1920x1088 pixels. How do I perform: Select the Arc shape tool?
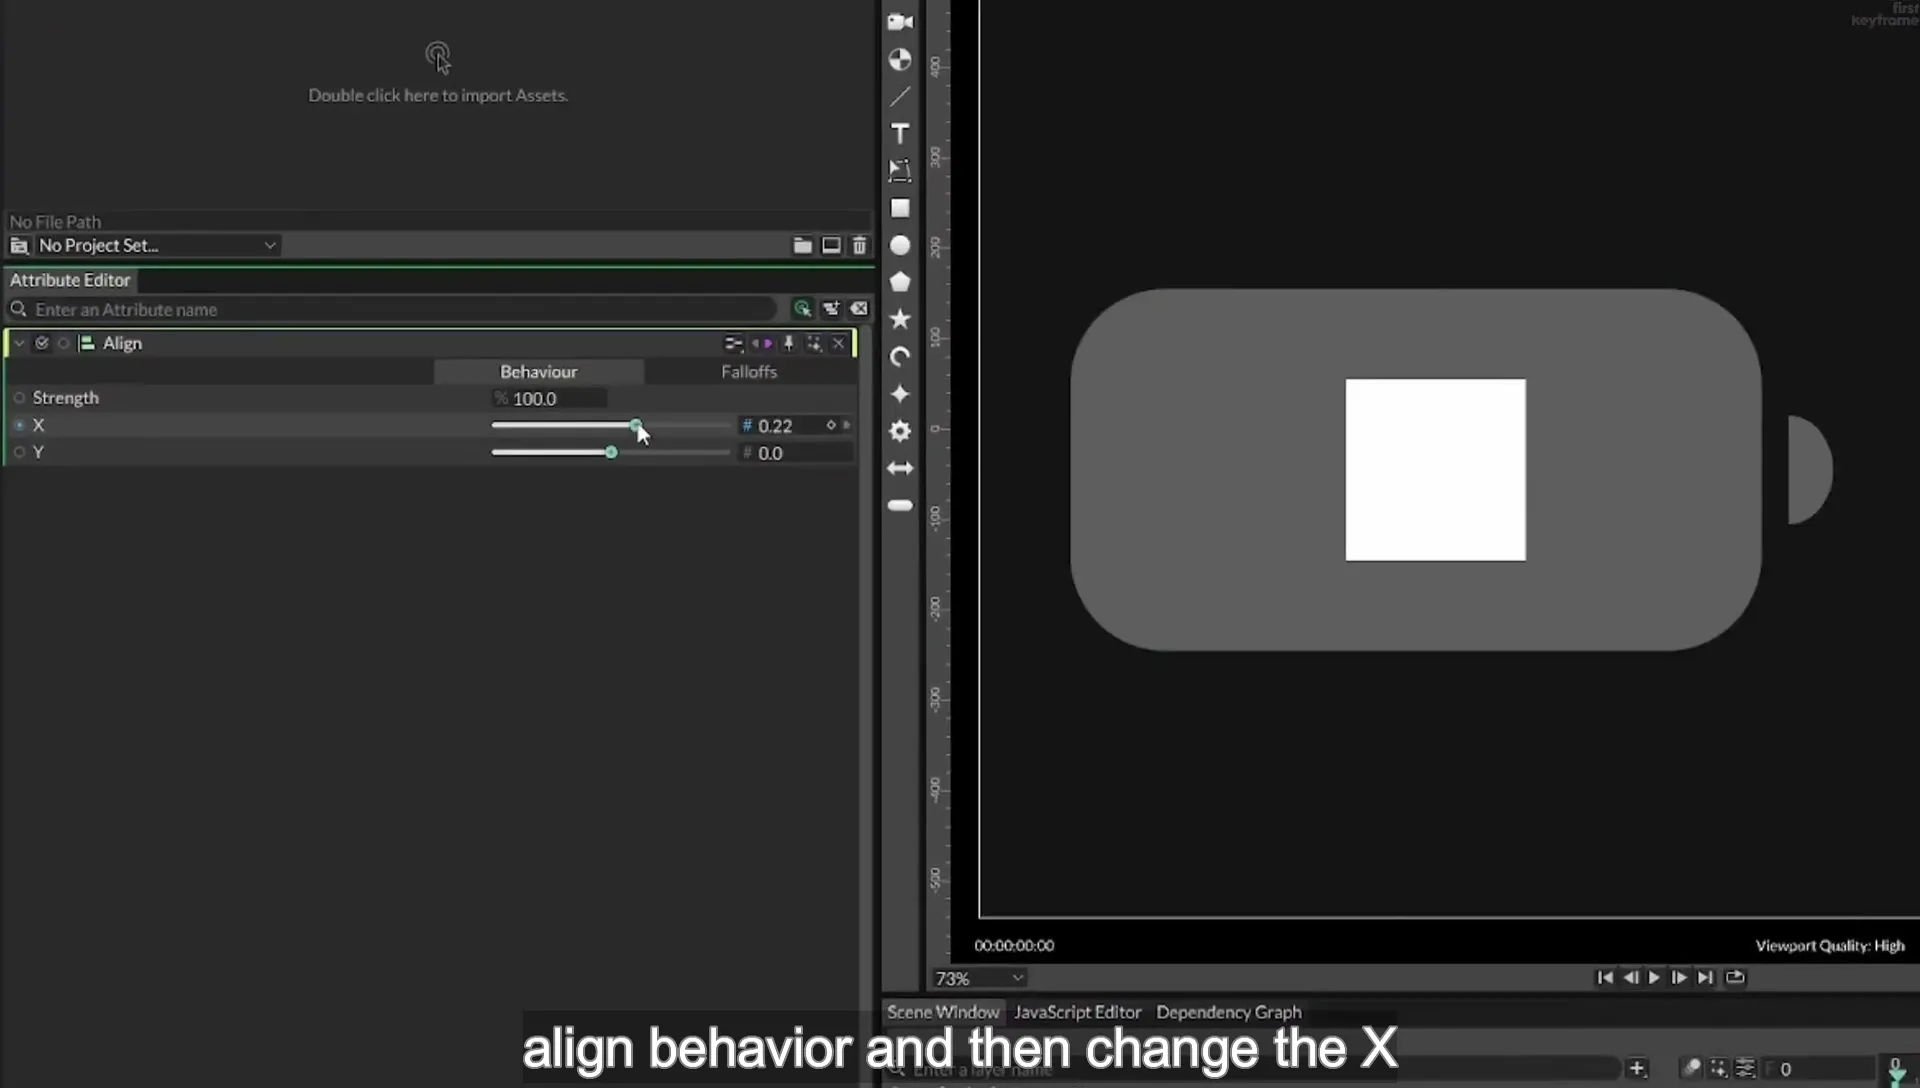pos(900,357)
